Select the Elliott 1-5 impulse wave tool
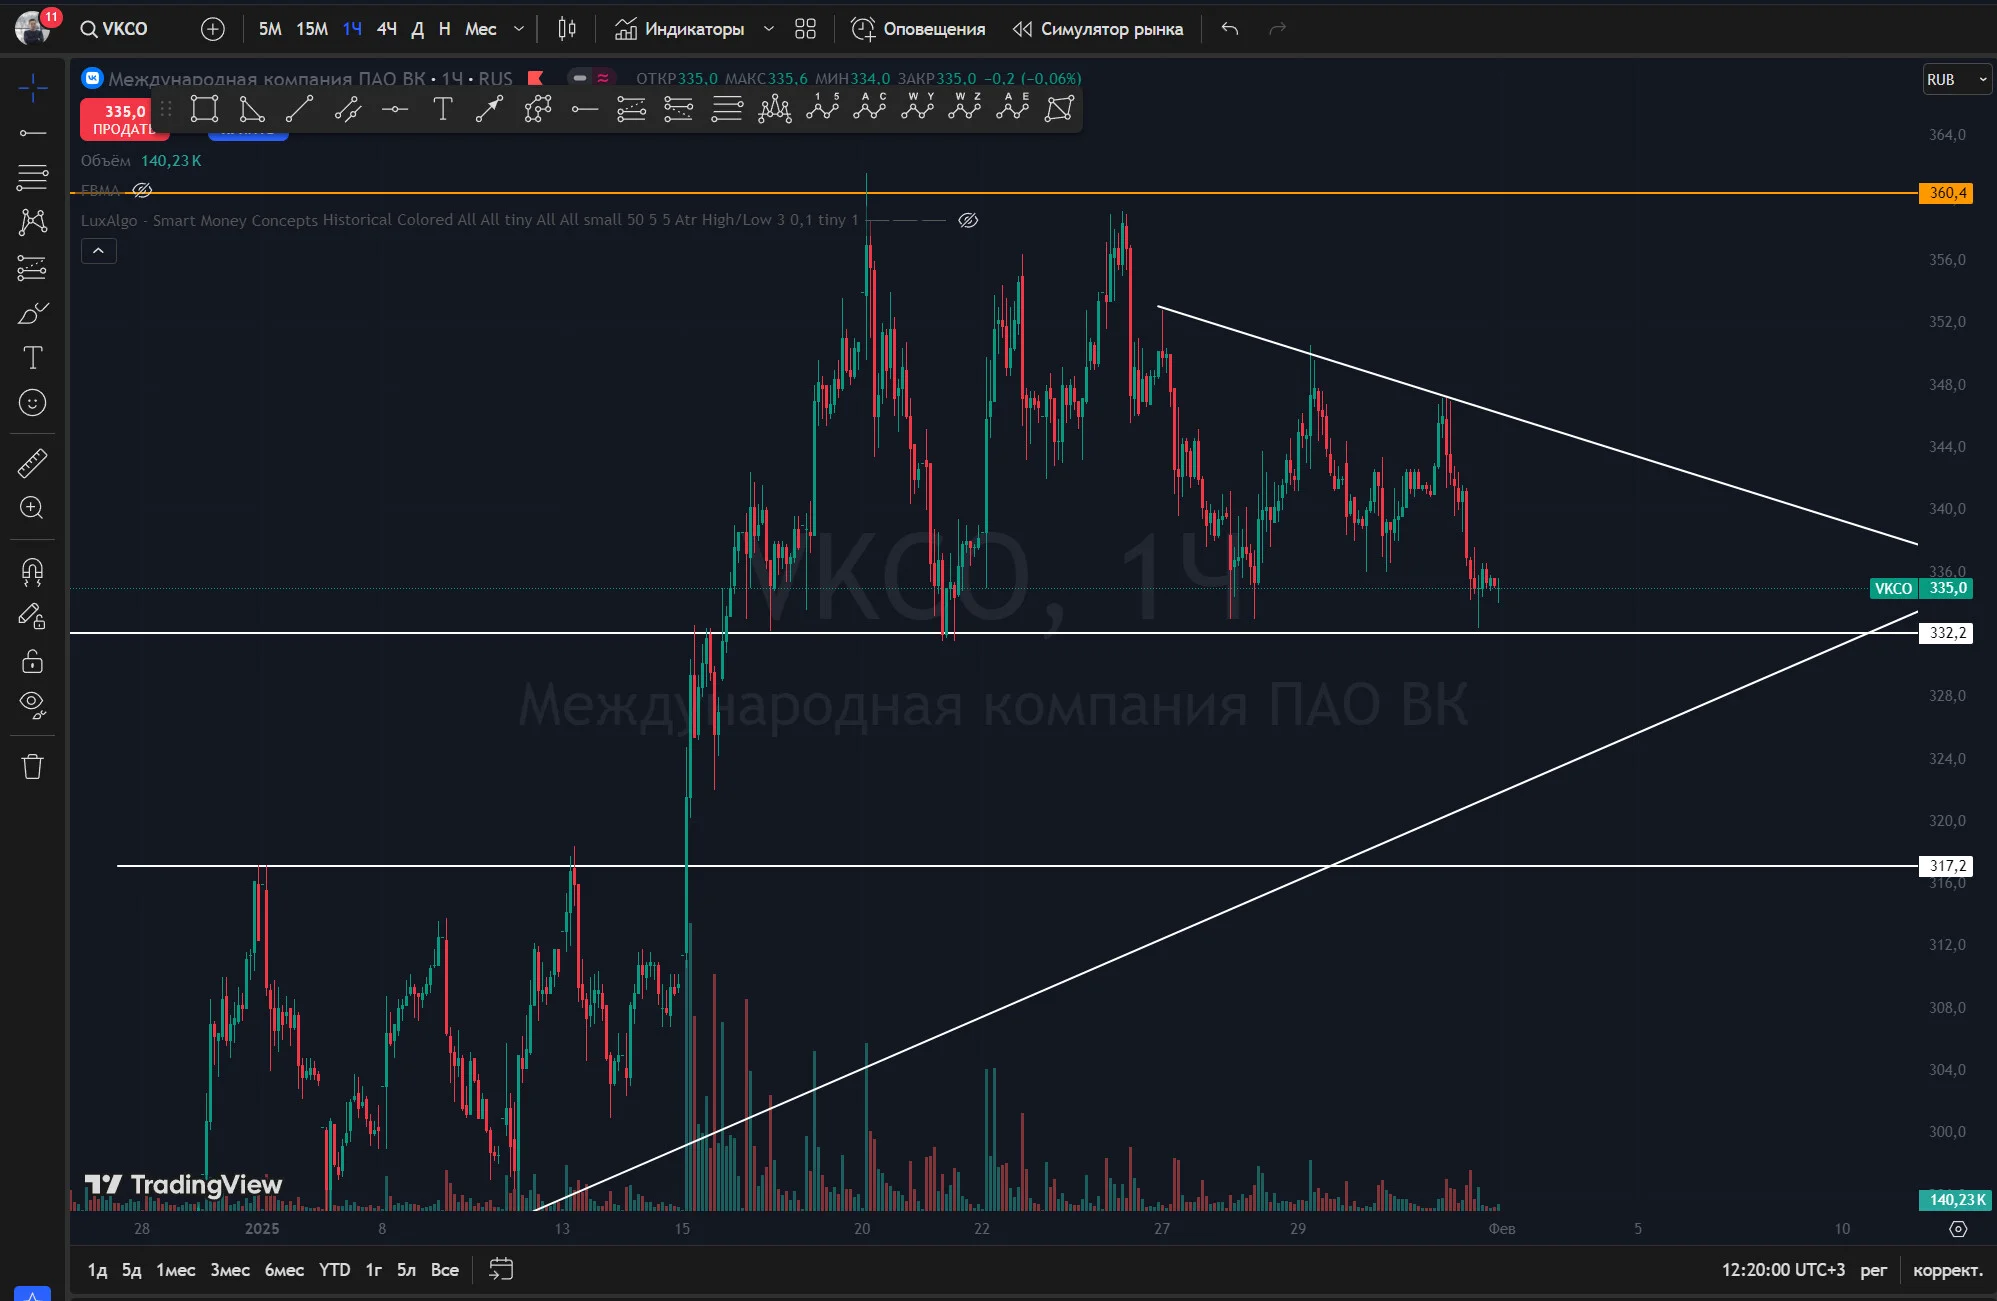Image resolution: width=1997 pixels, height=1301 pixels. click(823, 108)
